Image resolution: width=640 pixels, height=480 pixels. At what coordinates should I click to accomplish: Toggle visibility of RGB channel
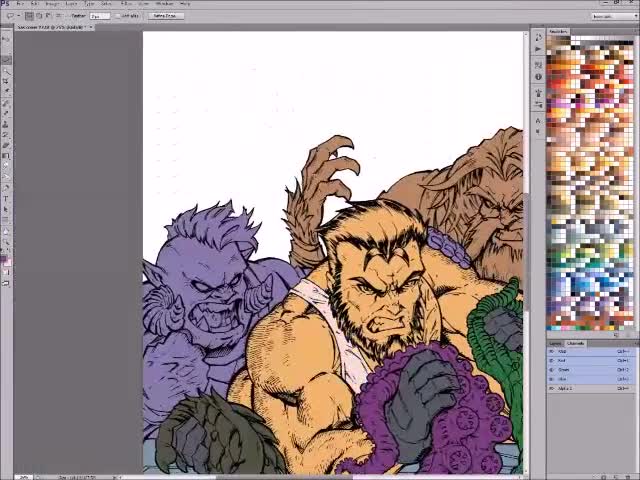click(x=552, y=351)
